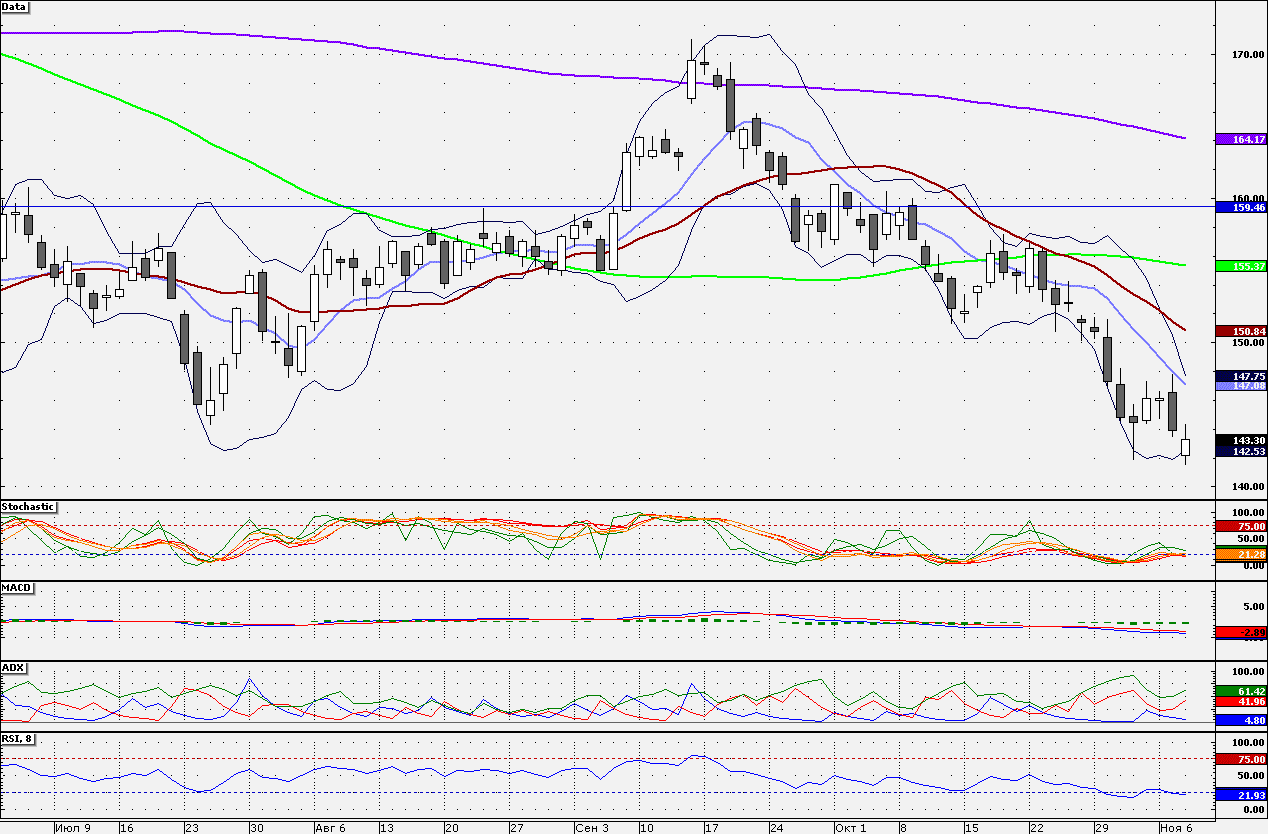Click the green 61.42 ADX value label
Image resolution: width=1268 pixels, height=834 pixels.
tap(1241, 691)
